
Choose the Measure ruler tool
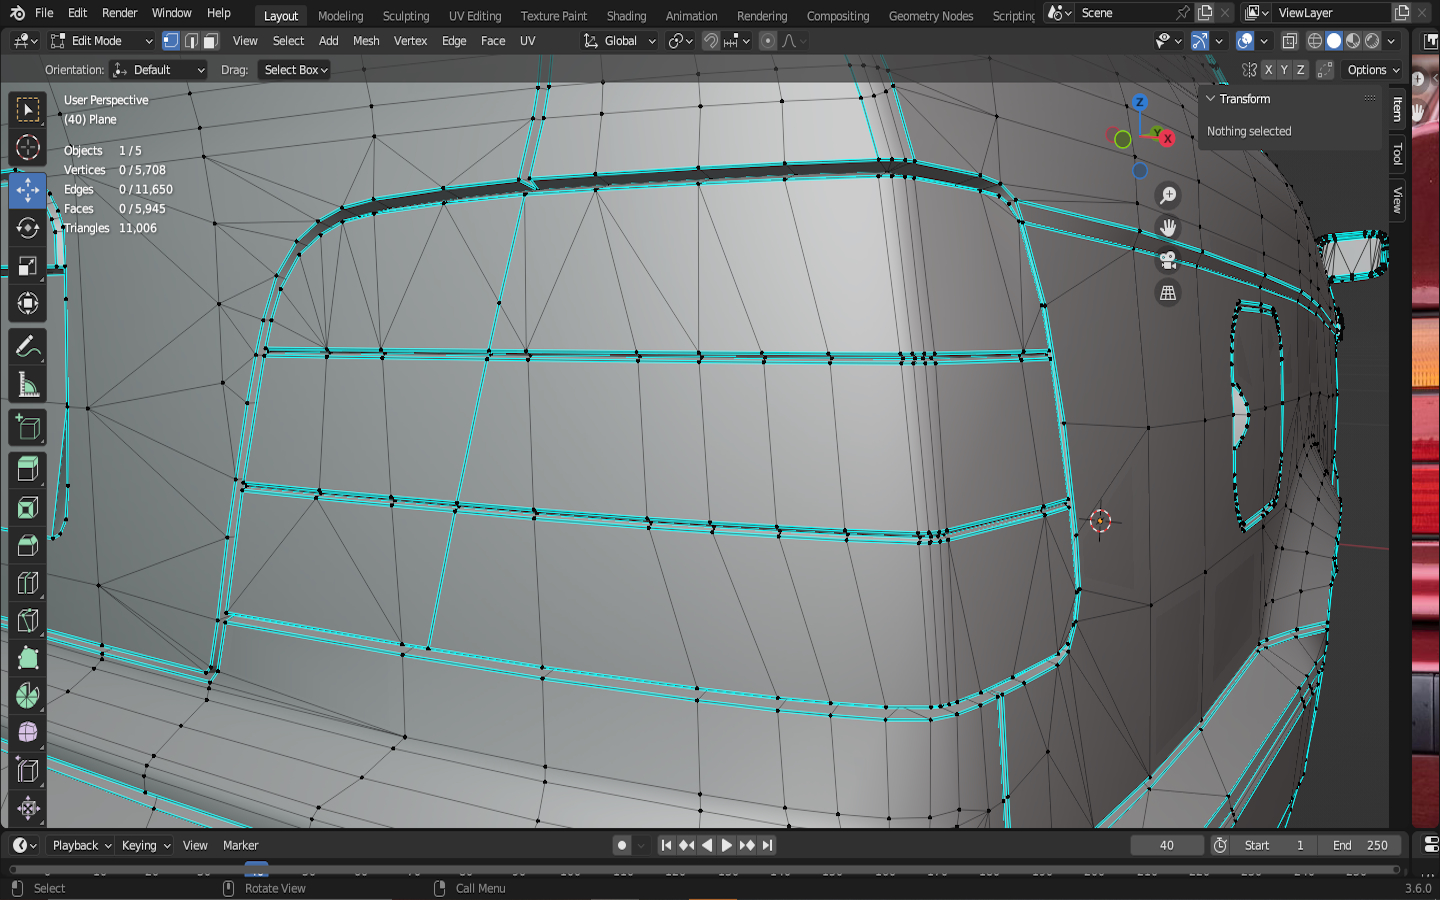(28, 385)
